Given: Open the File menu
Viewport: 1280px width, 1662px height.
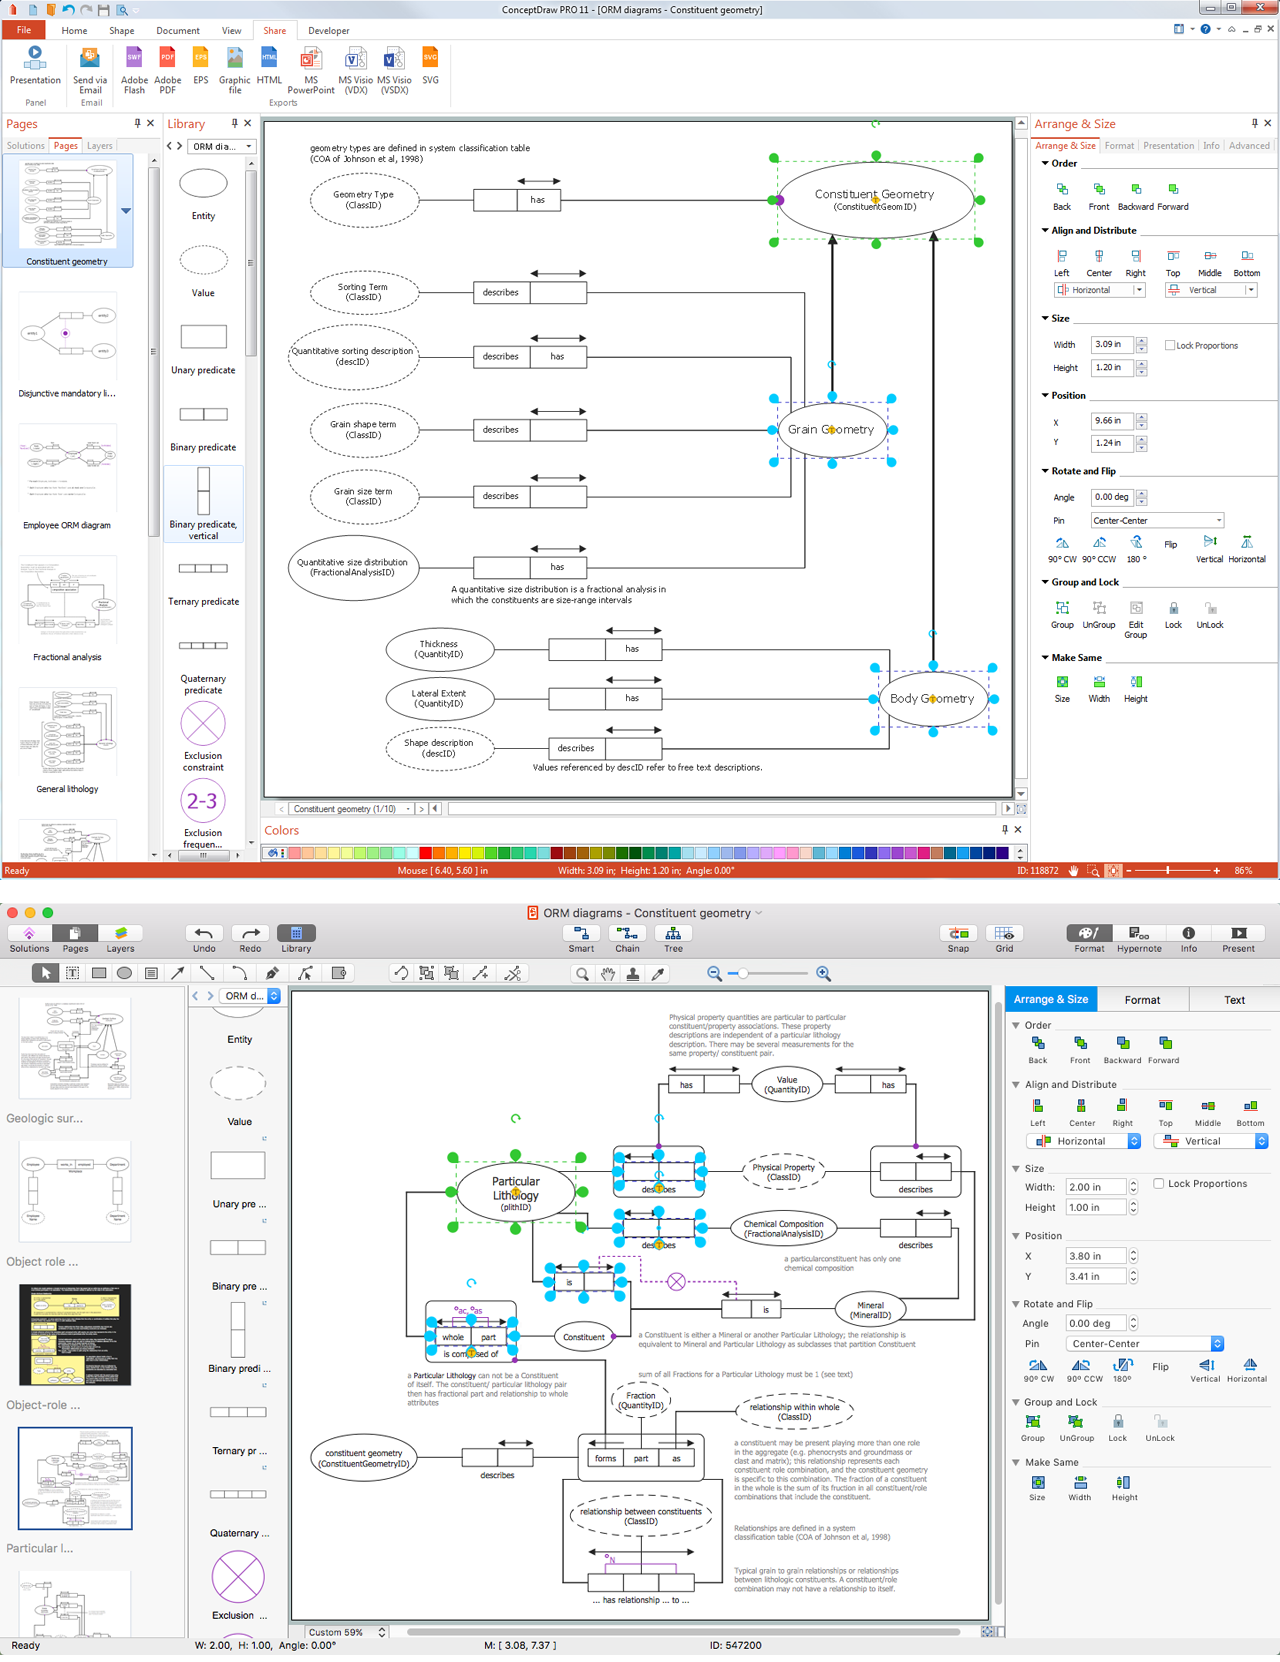Looking at the screenshot, I should pyautogui.click(x=23, y=31).
